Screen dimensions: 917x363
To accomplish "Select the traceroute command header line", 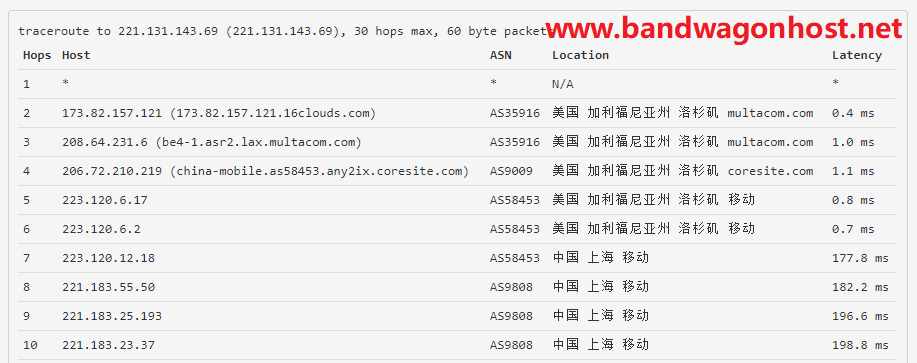I will pos(286,31).
